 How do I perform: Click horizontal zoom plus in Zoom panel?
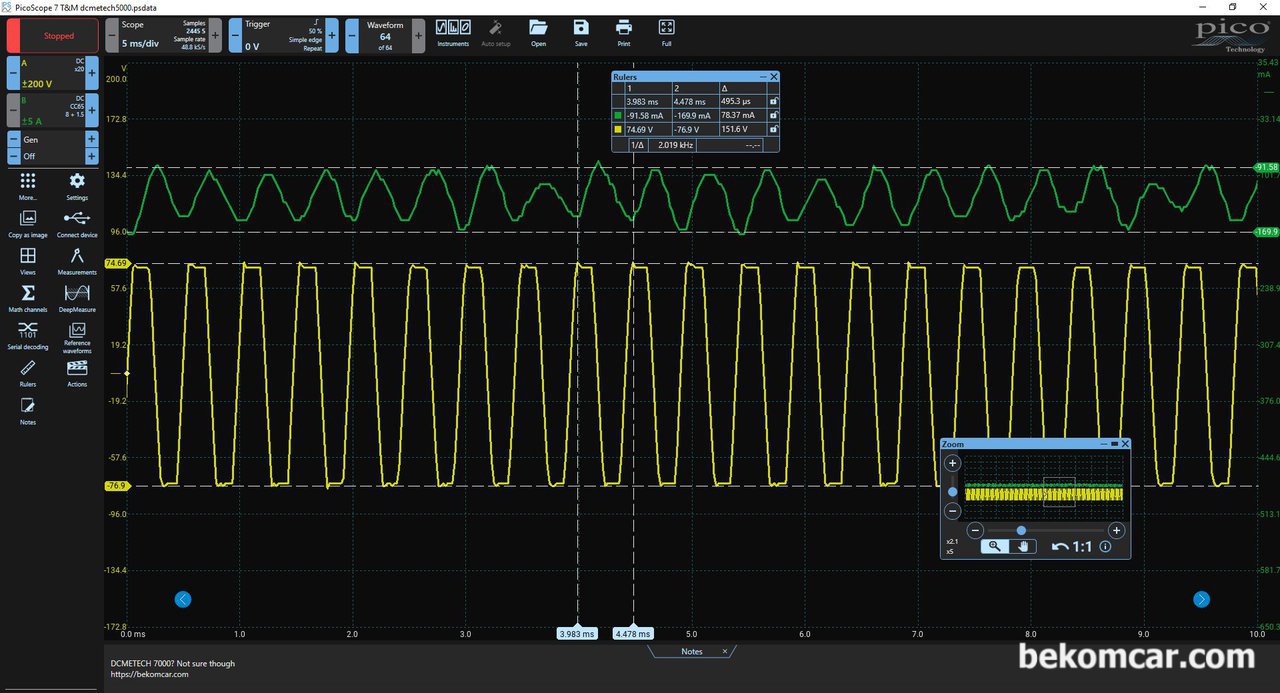pyautogui.click(x=1117, y=530)
